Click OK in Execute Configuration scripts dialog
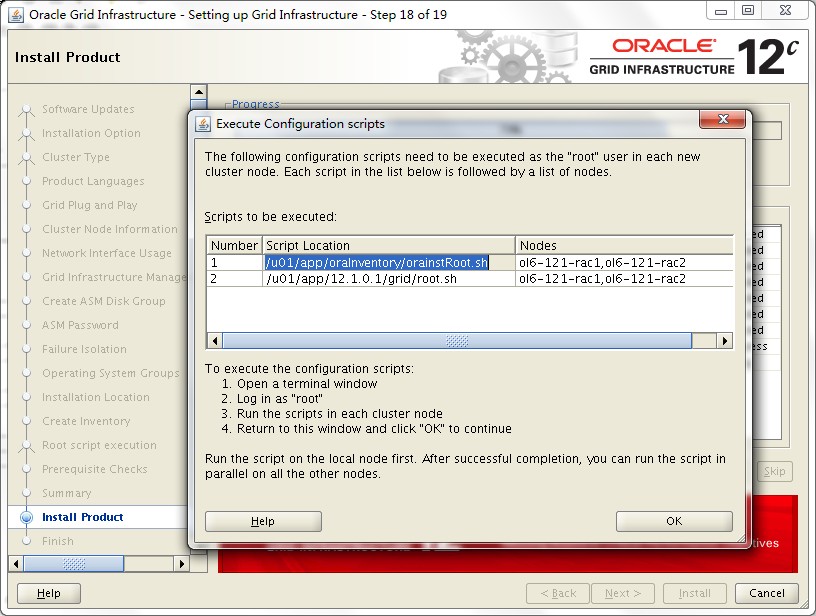Image resolution: width=816 pixels, height=616 pixels. tap(674, 521)
